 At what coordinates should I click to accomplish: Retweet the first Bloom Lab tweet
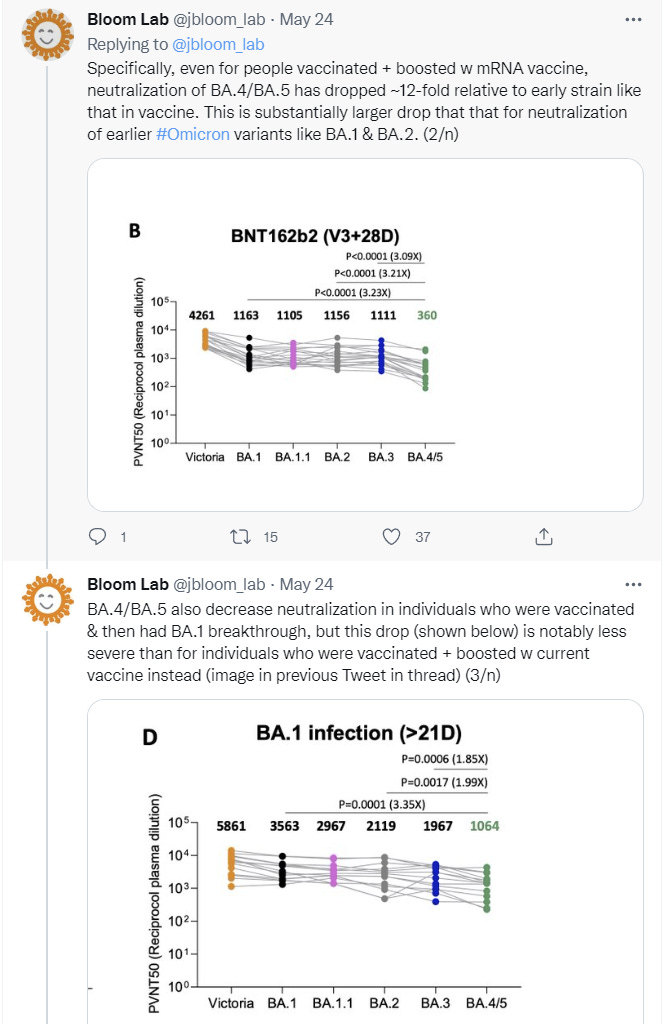tap(238, 537)
